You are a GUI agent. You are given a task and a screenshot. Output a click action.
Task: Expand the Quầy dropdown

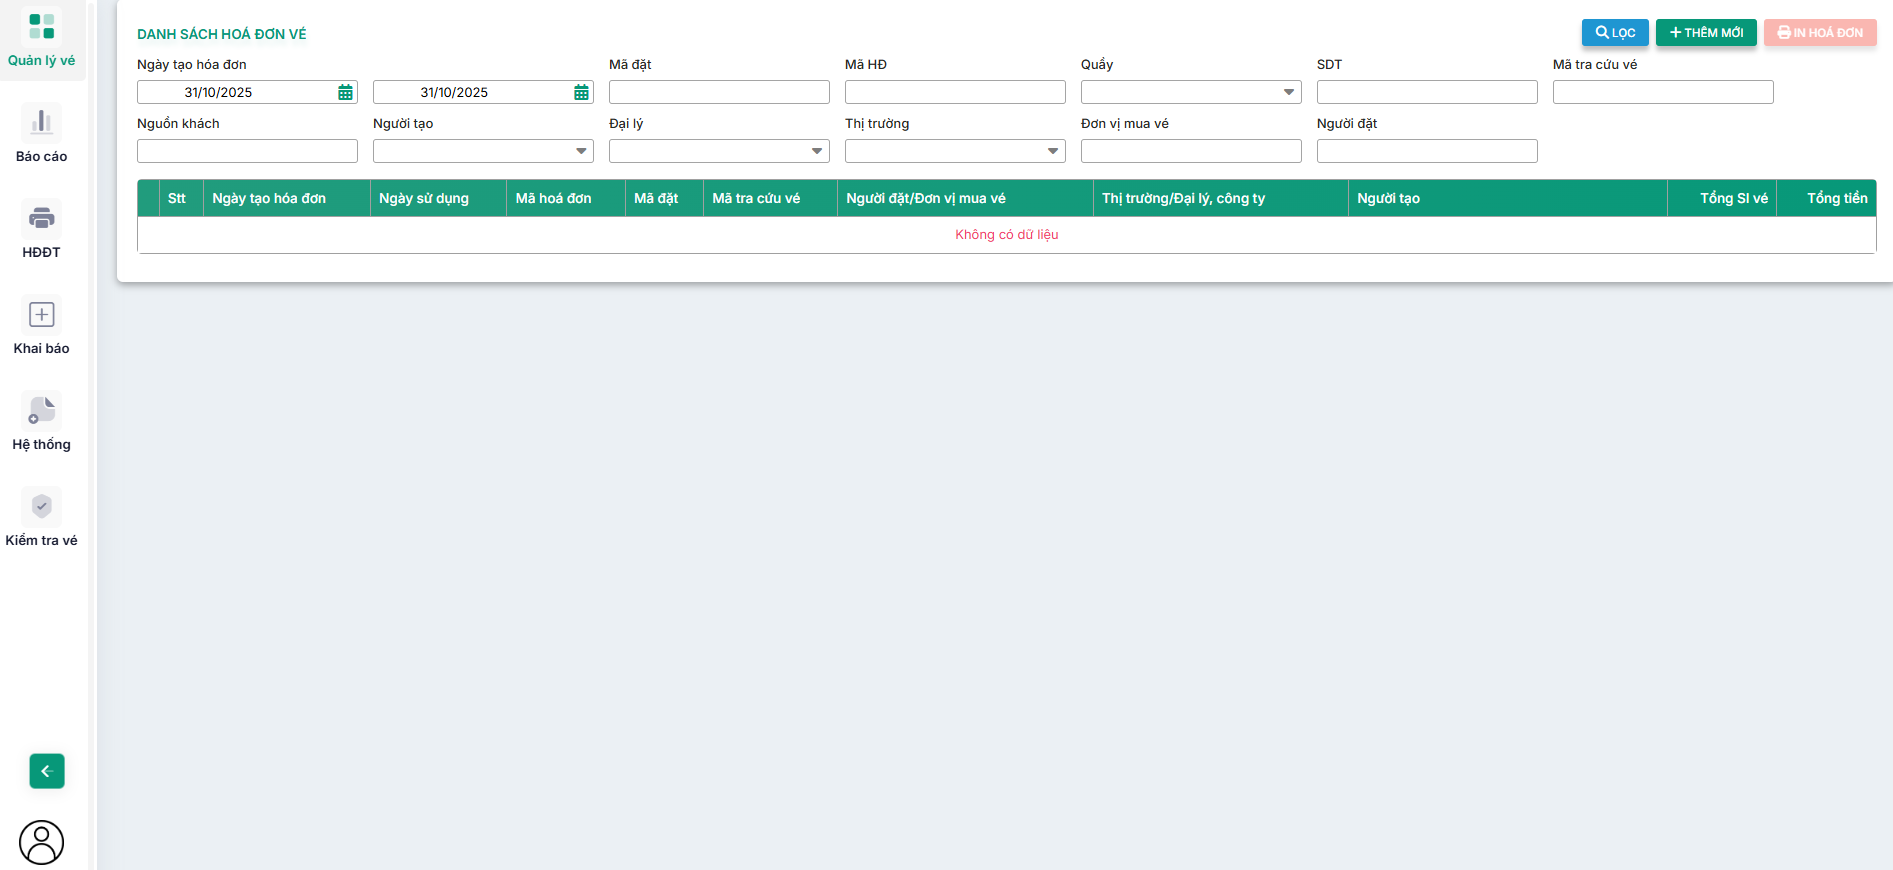1288,93
